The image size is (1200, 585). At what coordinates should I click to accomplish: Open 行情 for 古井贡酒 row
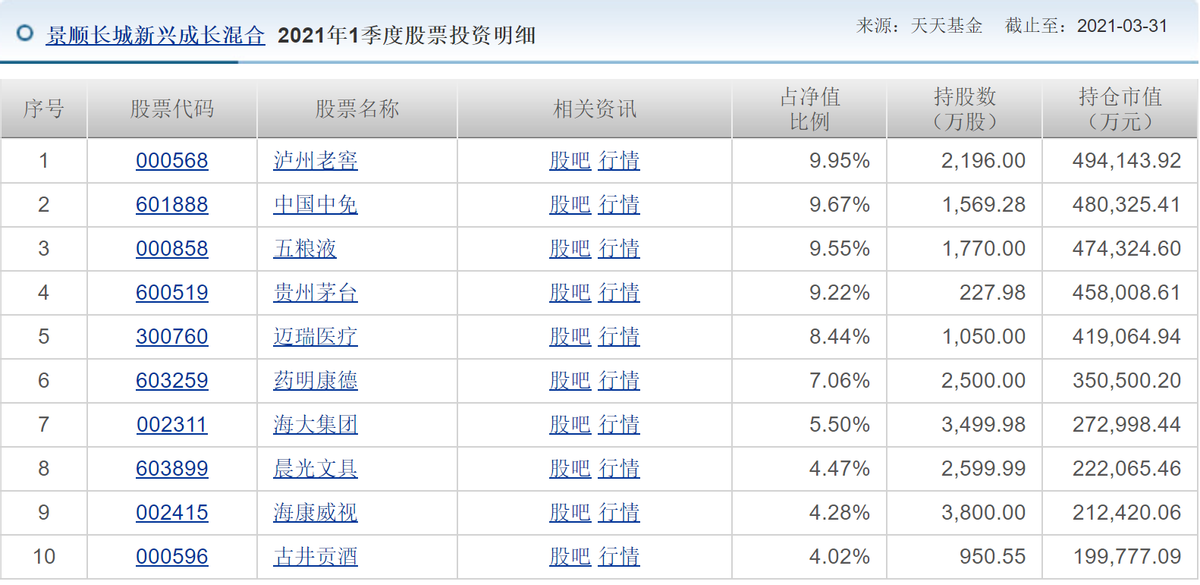620,557
